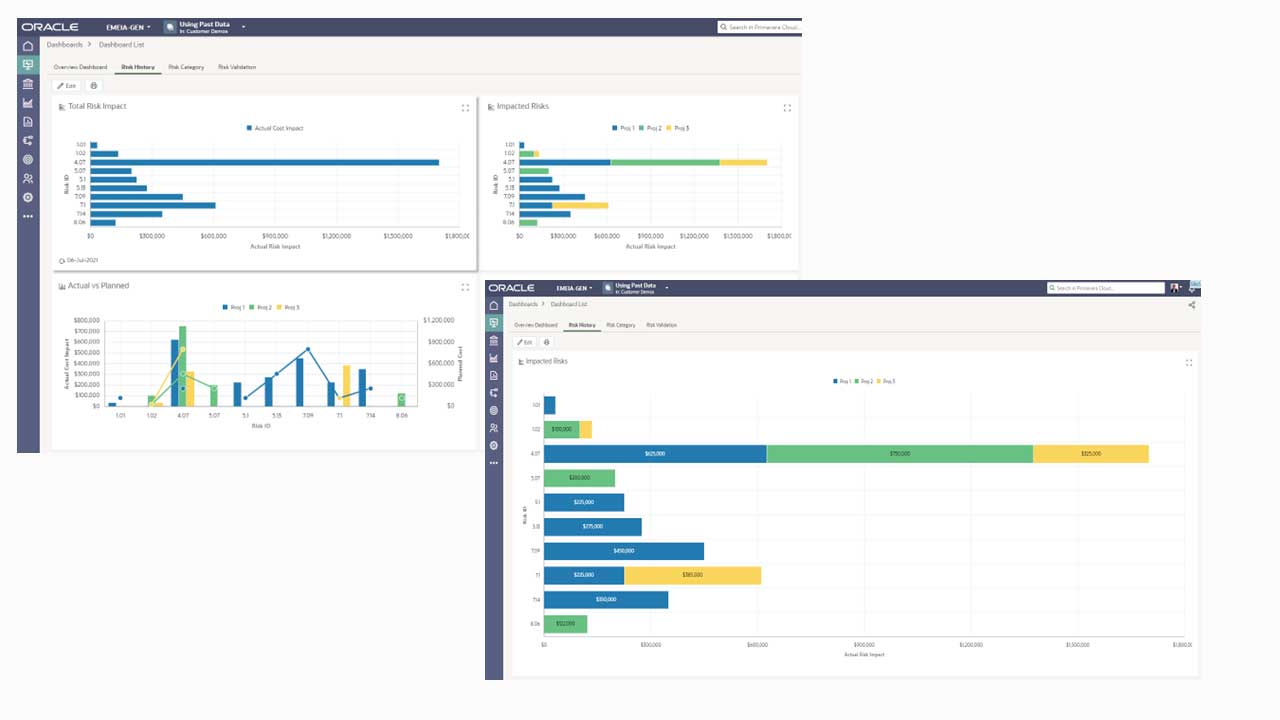Click the print icon next to Edit

(93, 86)
